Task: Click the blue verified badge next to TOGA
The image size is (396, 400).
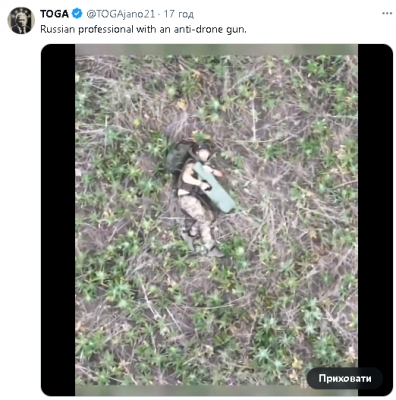Action: (77, 14)
